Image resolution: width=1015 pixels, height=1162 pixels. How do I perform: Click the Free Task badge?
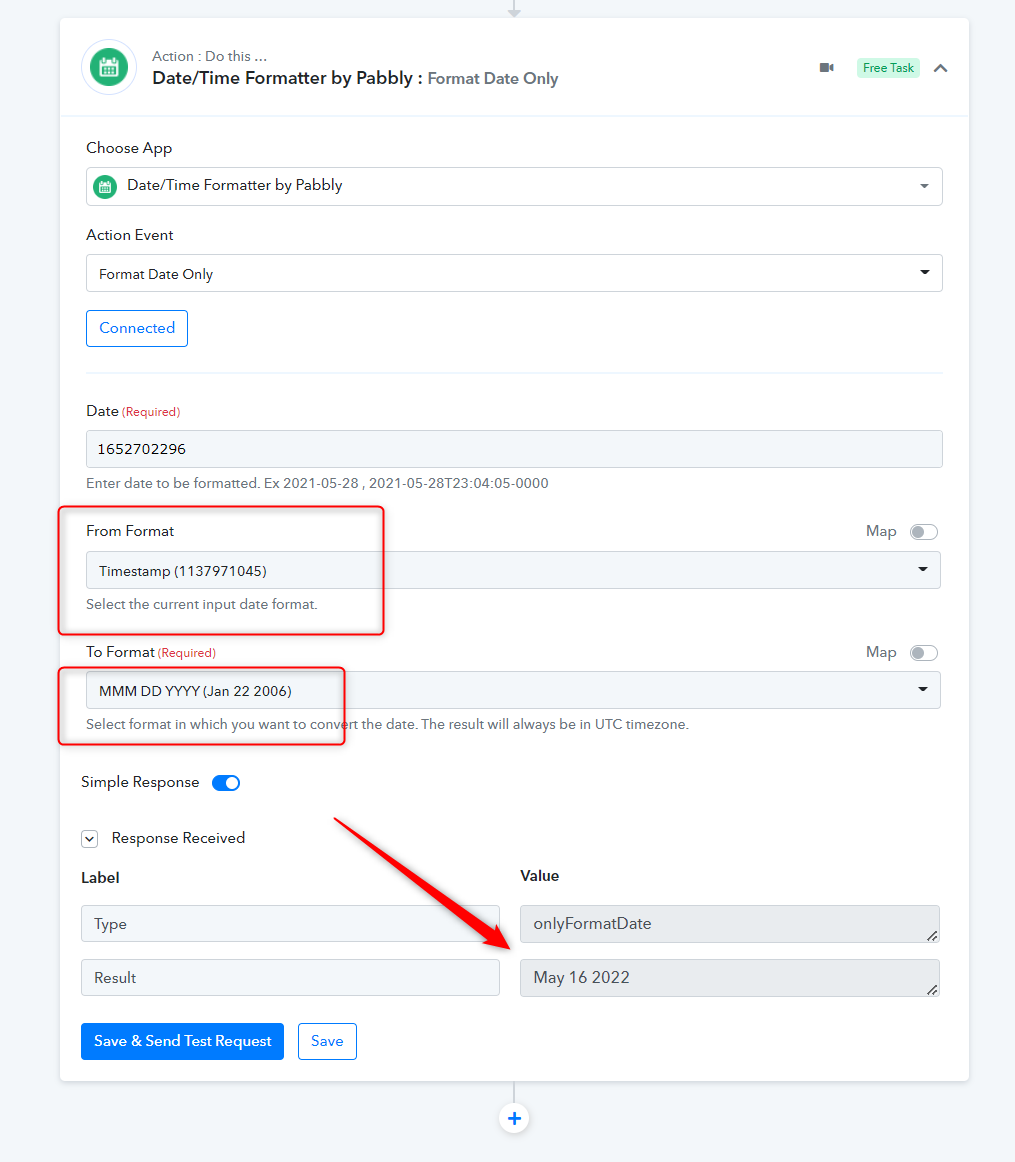(888, 67)
